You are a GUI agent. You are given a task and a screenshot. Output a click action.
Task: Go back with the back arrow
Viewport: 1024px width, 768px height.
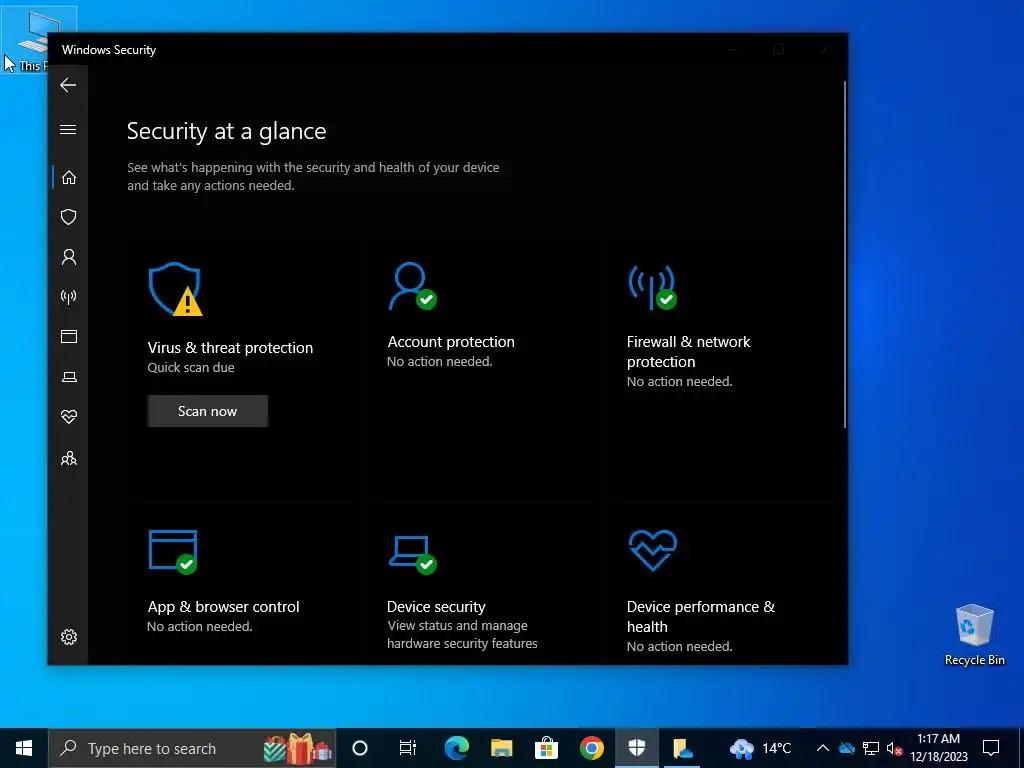click(x=68, y=85)
